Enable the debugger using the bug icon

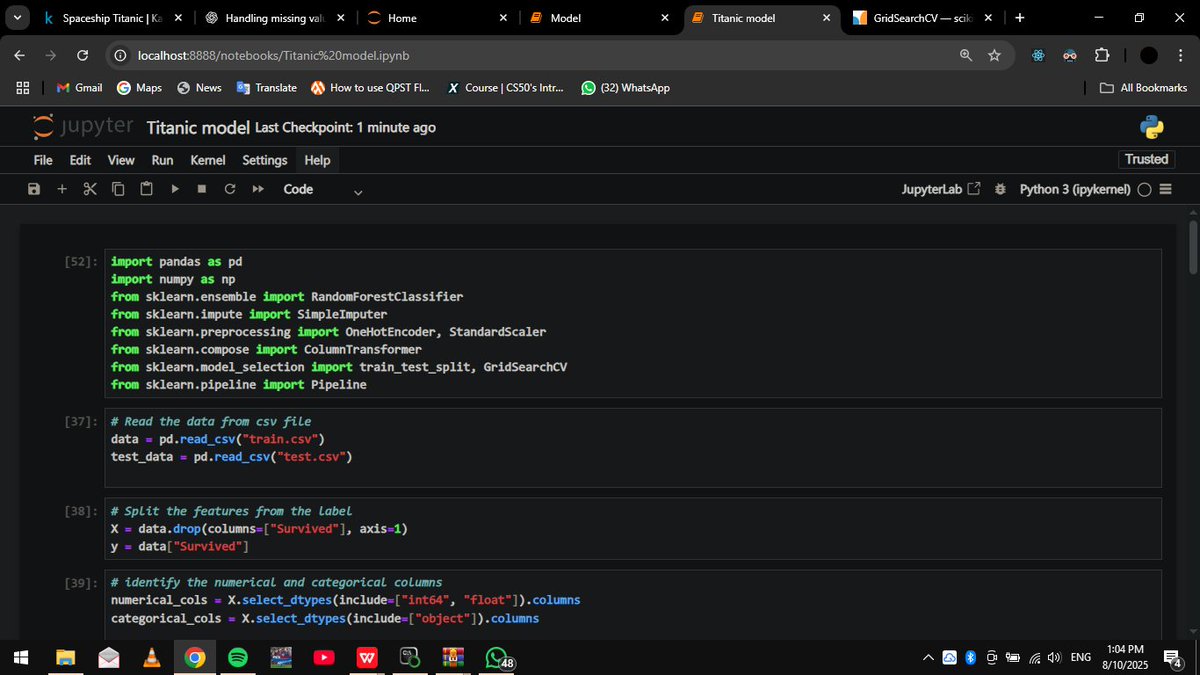click(1000, 189)
